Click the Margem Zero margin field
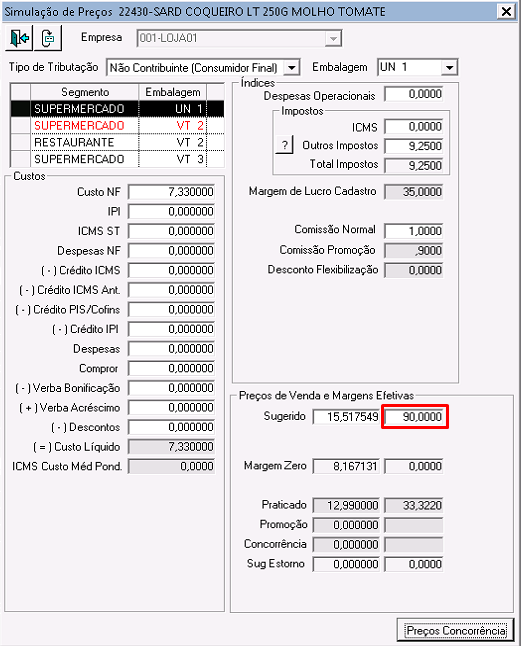522x646 pixels. tap(414, 466)
